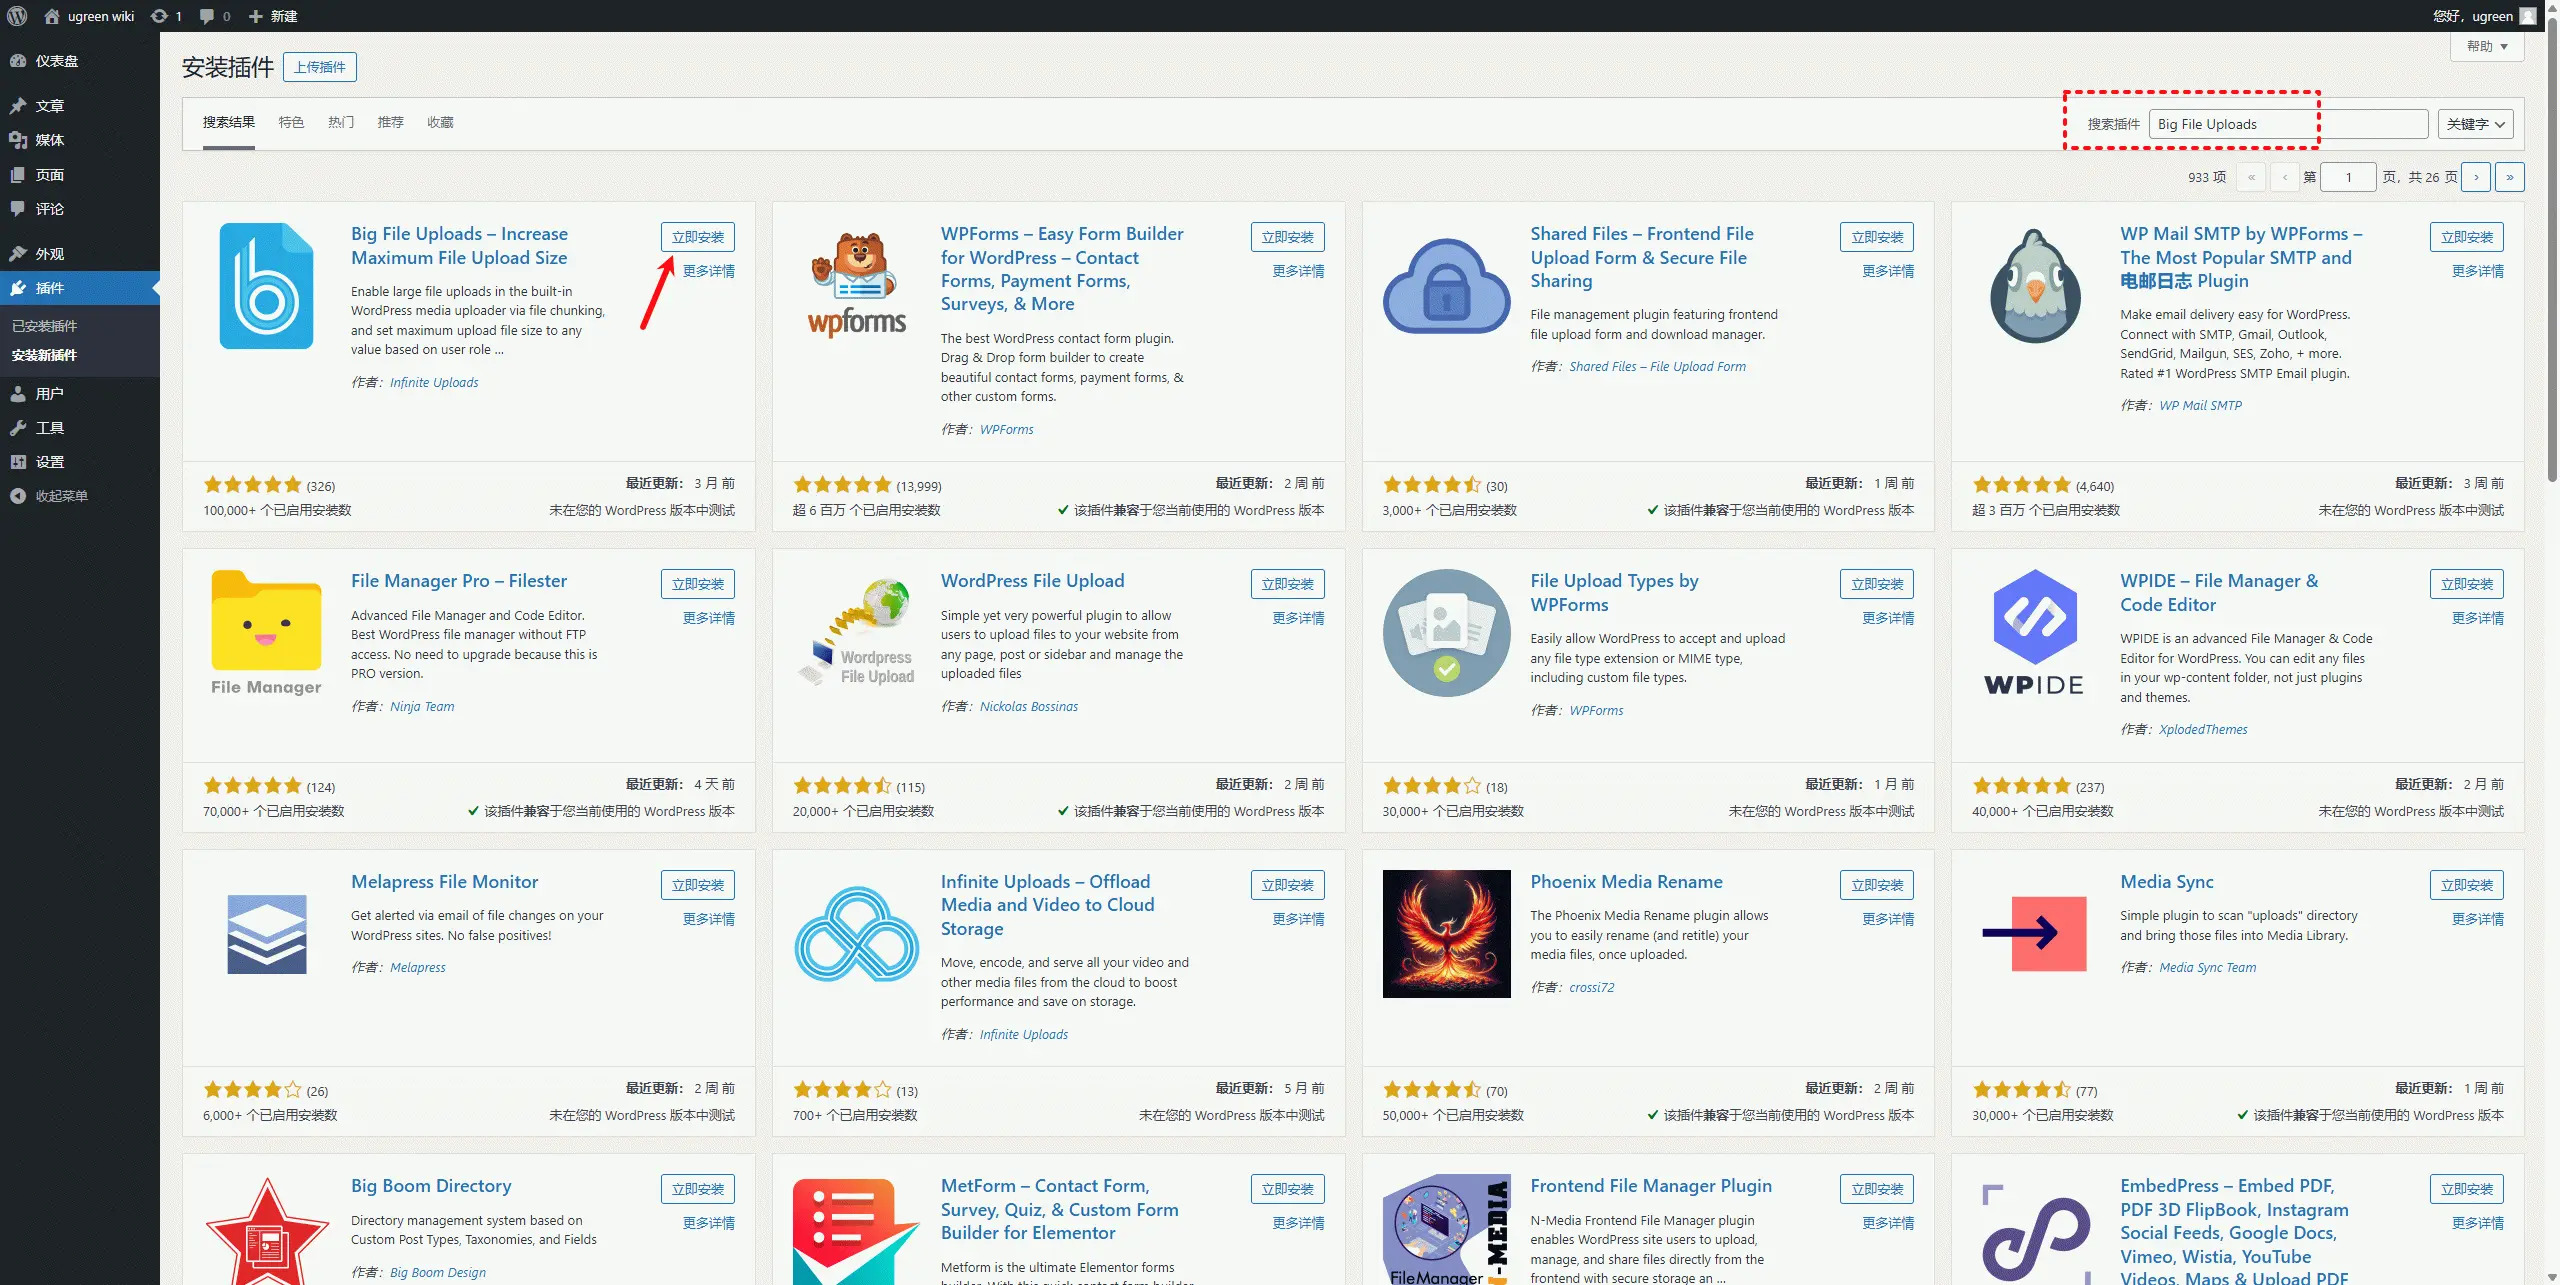
Task: Open the 媒体 media sidebar menu
Action: 49,140
